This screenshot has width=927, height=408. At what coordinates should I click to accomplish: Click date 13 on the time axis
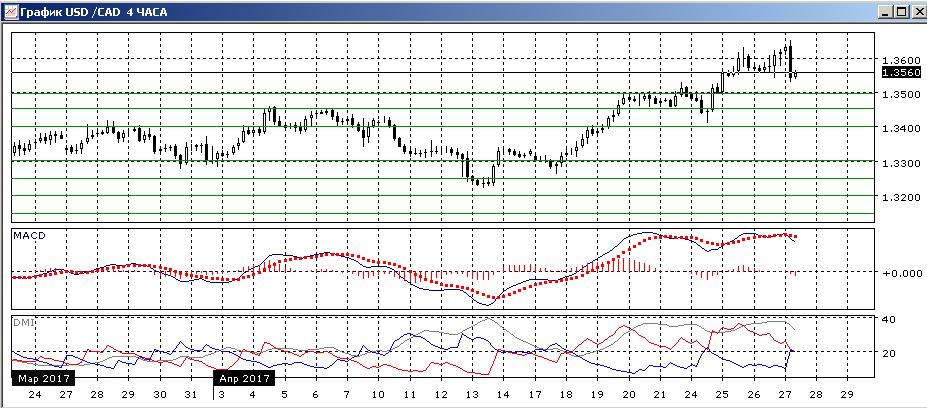(472, 394)
